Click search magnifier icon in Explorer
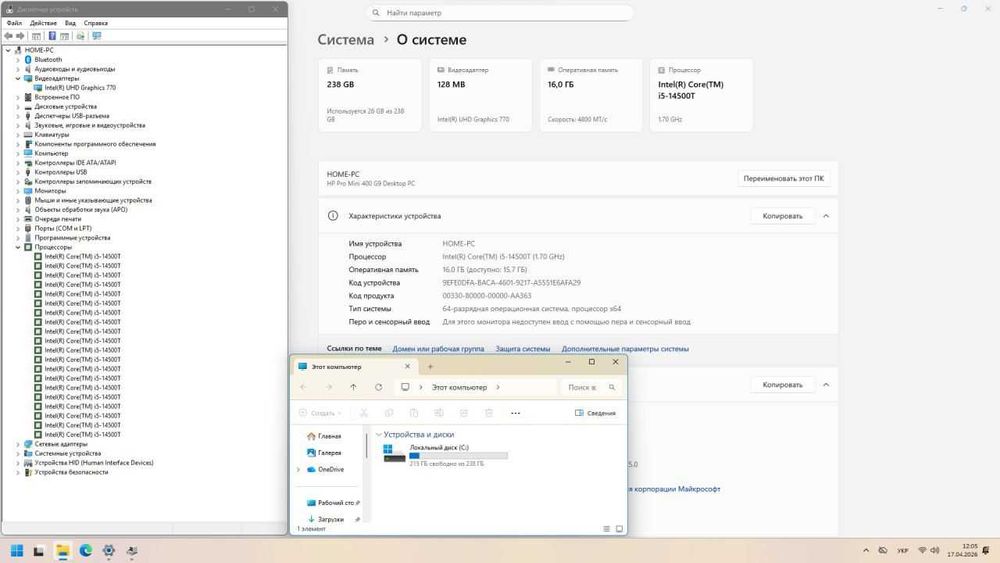The height and width of the screenshot is (563, 1000). (612, 387)
